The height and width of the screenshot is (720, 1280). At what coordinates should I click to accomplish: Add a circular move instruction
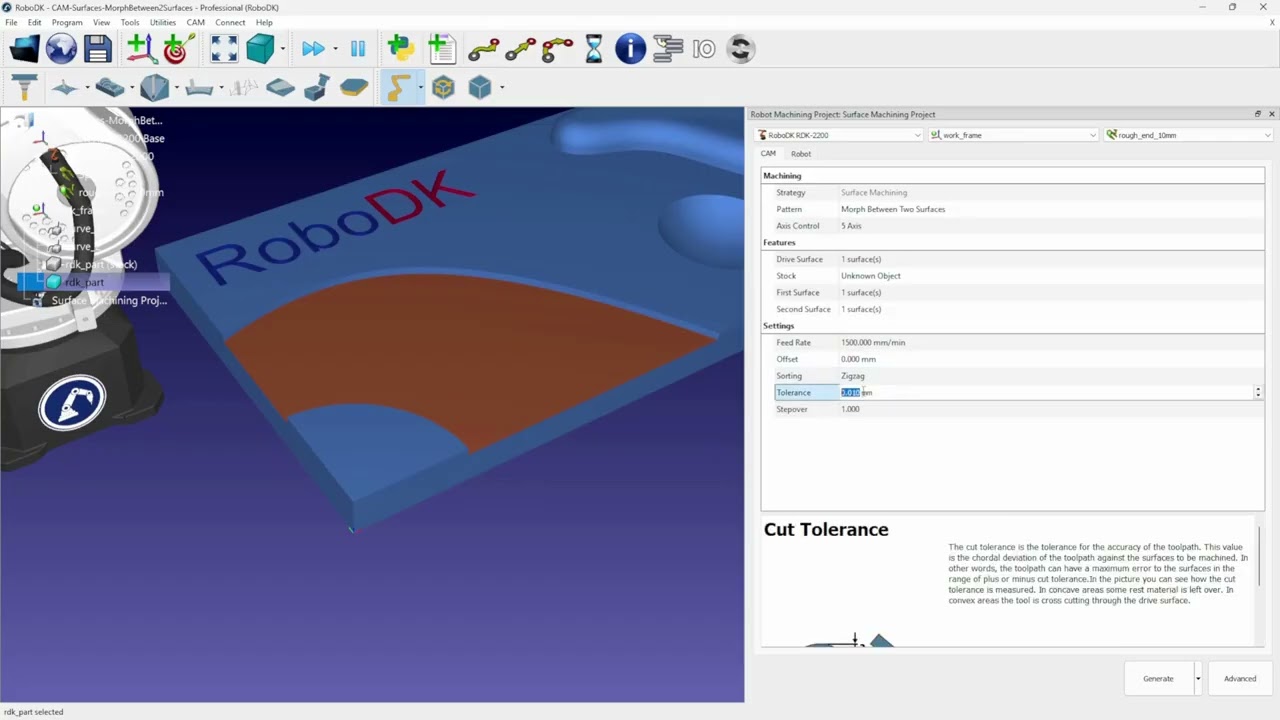[557, 48]
